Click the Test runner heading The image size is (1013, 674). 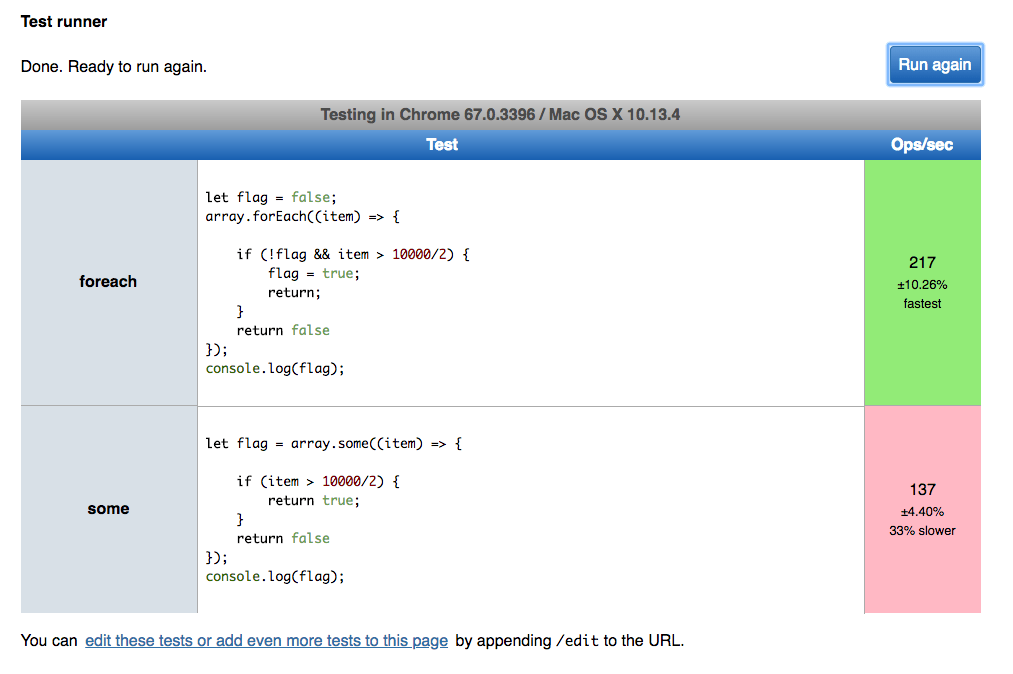pos(64,21)
